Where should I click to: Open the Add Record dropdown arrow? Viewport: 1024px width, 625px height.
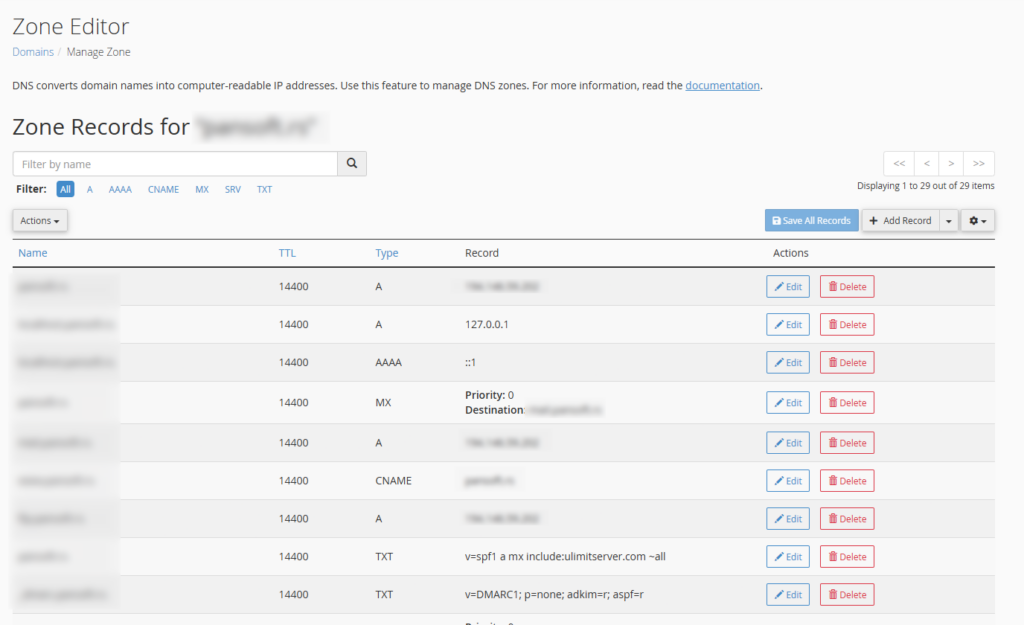point(948,221)
